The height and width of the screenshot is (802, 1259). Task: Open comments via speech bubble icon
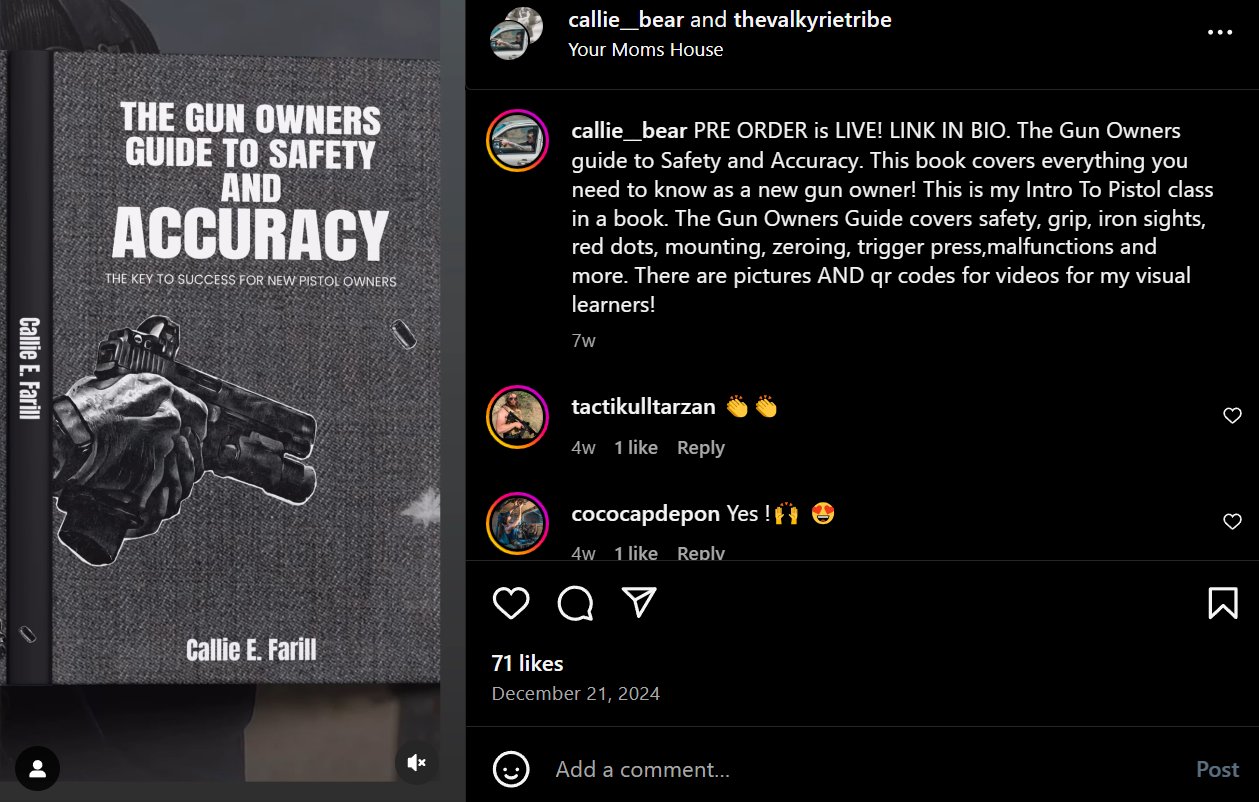(575, 602)
